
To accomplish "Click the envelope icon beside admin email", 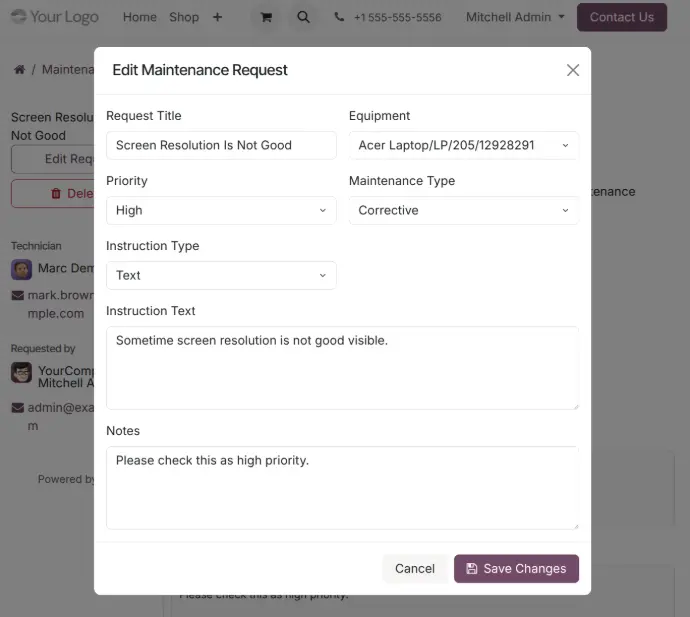I will [18, 408].
